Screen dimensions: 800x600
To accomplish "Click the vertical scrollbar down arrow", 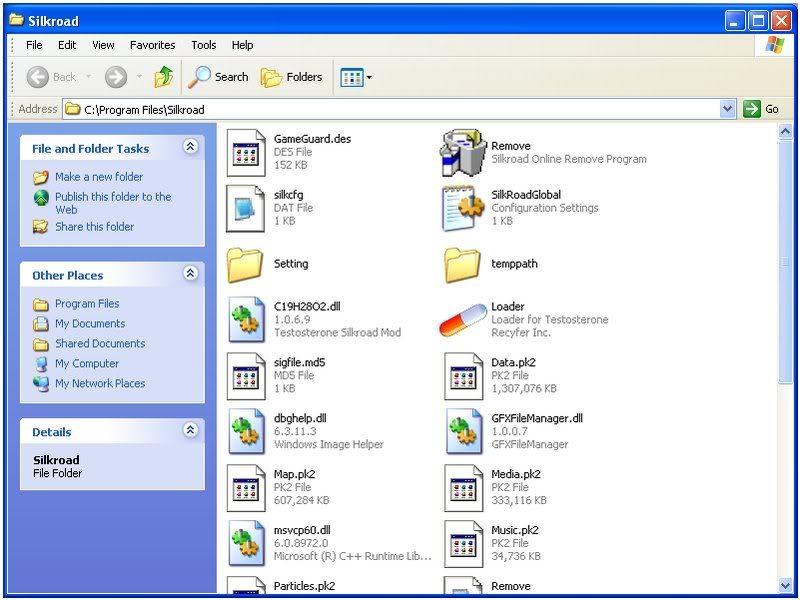I will point(785,585).
